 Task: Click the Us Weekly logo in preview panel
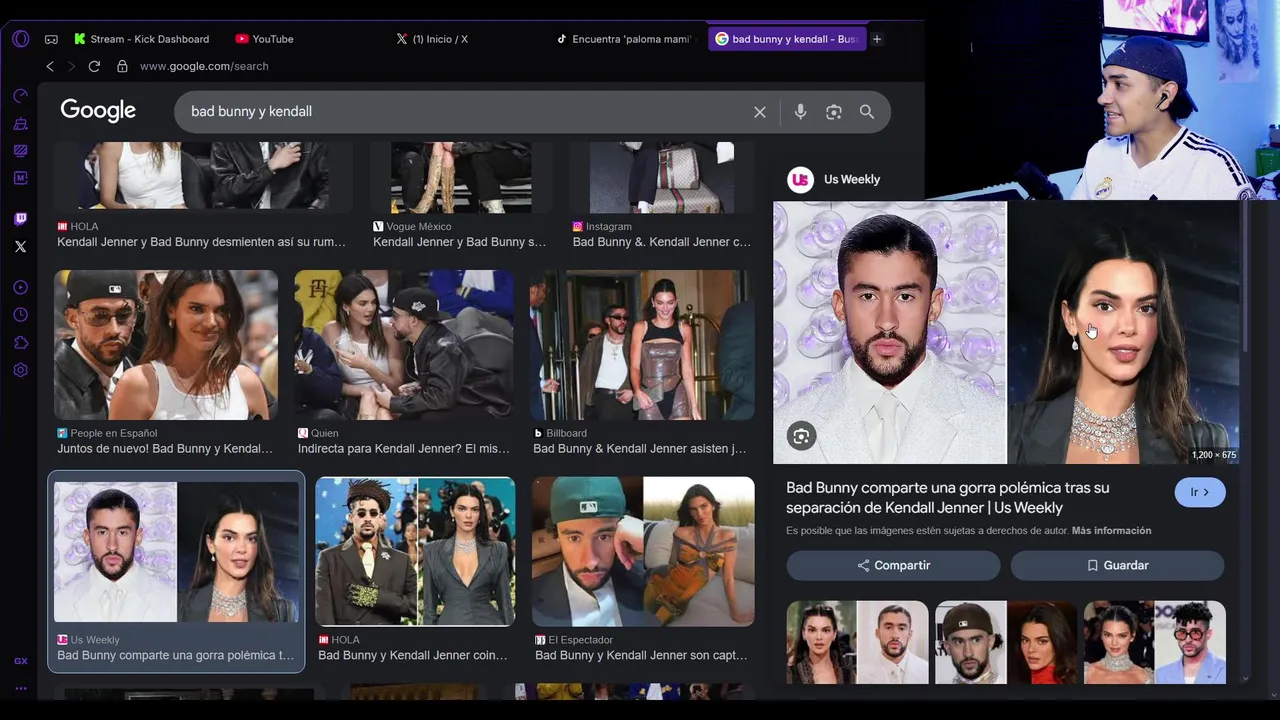click(800, 179)
